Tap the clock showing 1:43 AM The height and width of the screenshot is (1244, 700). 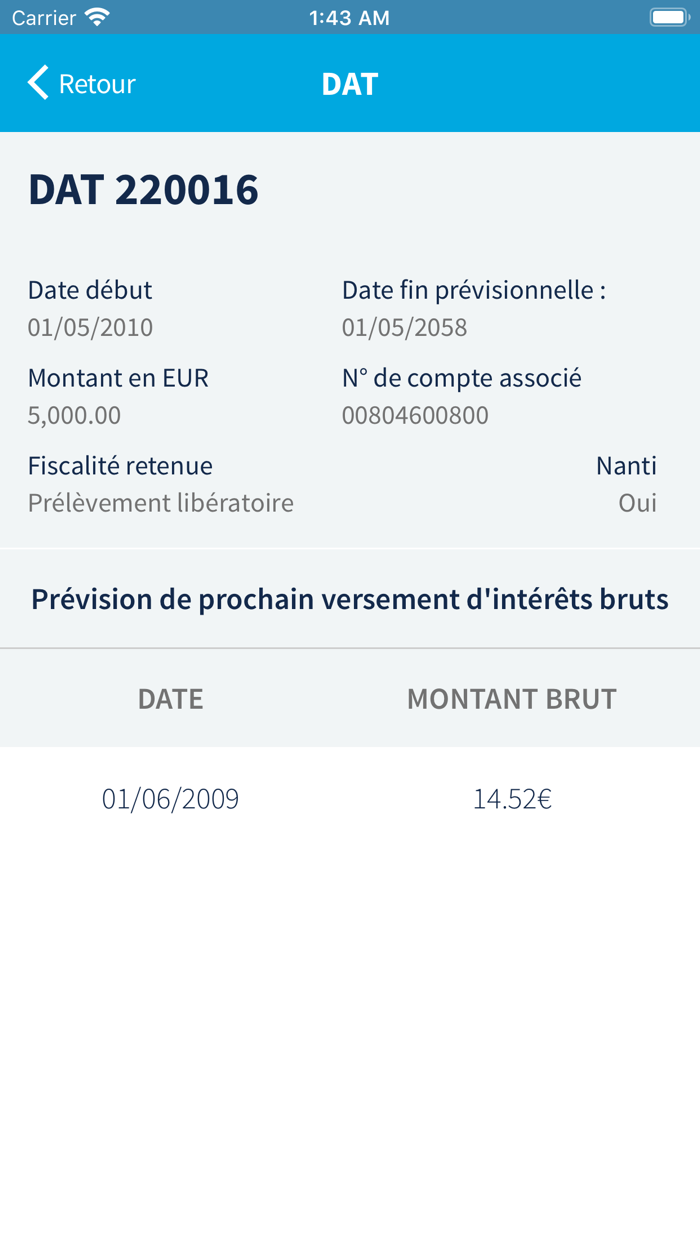pos(349,17)
